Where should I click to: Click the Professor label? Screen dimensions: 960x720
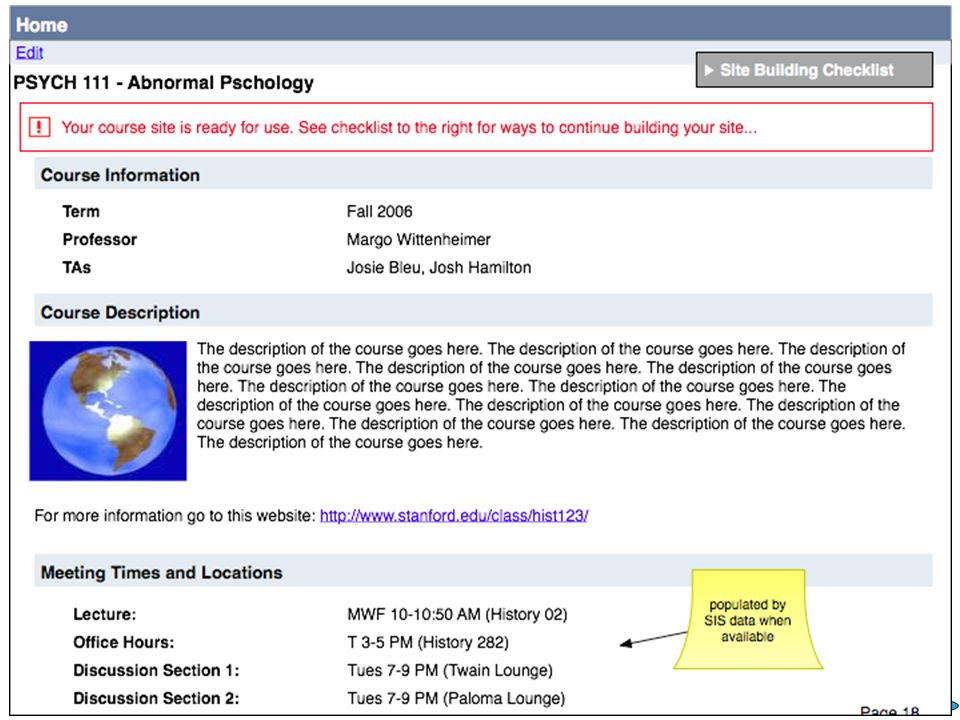coord(100,239)
